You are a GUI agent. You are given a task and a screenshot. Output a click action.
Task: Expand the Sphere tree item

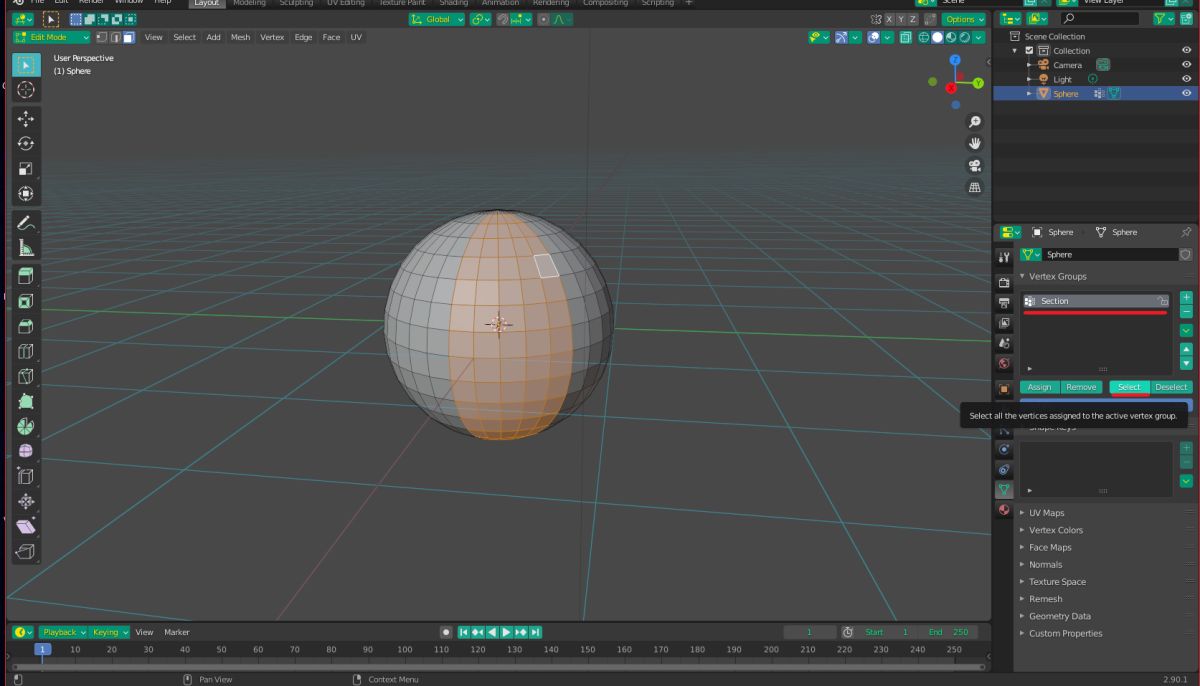[x=1029, y=93]
